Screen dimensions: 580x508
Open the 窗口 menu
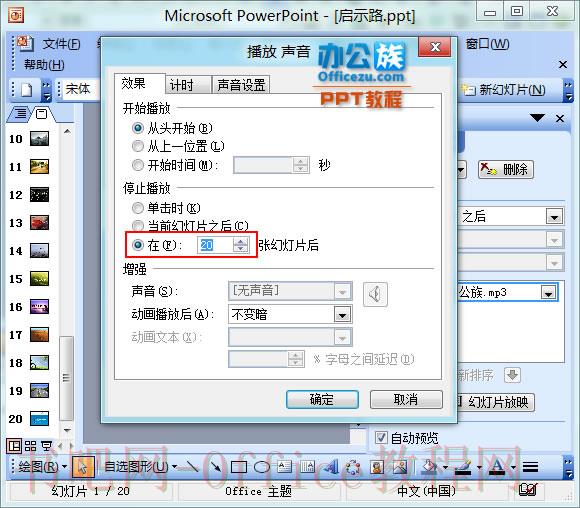click(x=487, y=44)
